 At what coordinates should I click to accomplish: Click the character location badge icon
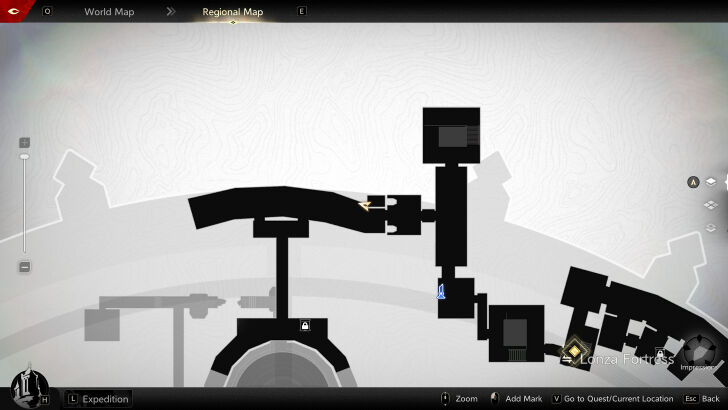click(693, 182)
